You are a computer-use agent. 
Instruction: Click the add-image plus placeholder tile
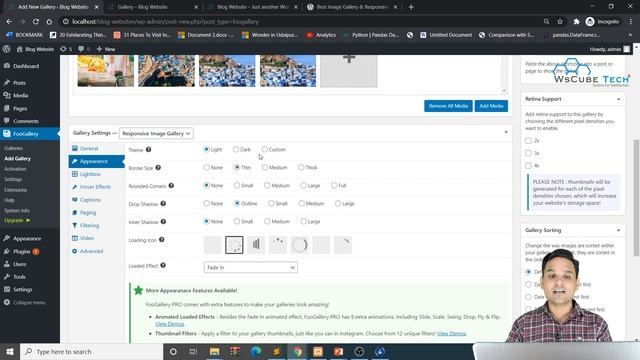[x=349, y=71]
